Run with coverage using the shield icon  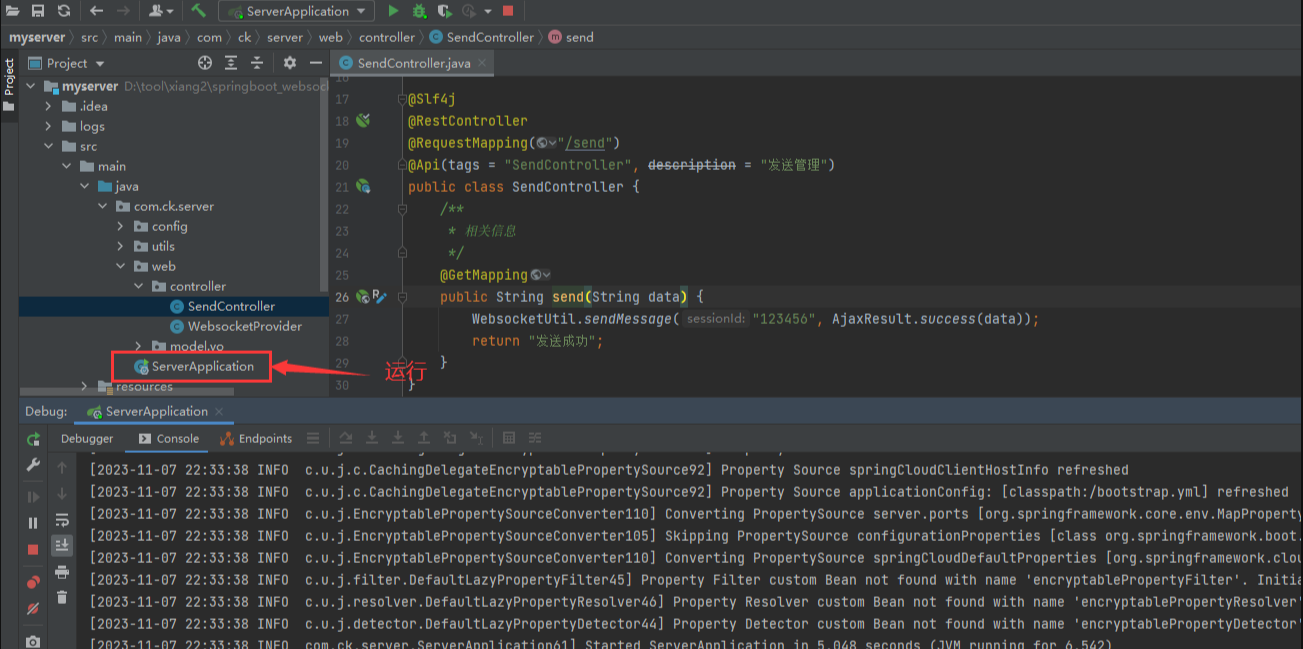click(x=444, y=11)
